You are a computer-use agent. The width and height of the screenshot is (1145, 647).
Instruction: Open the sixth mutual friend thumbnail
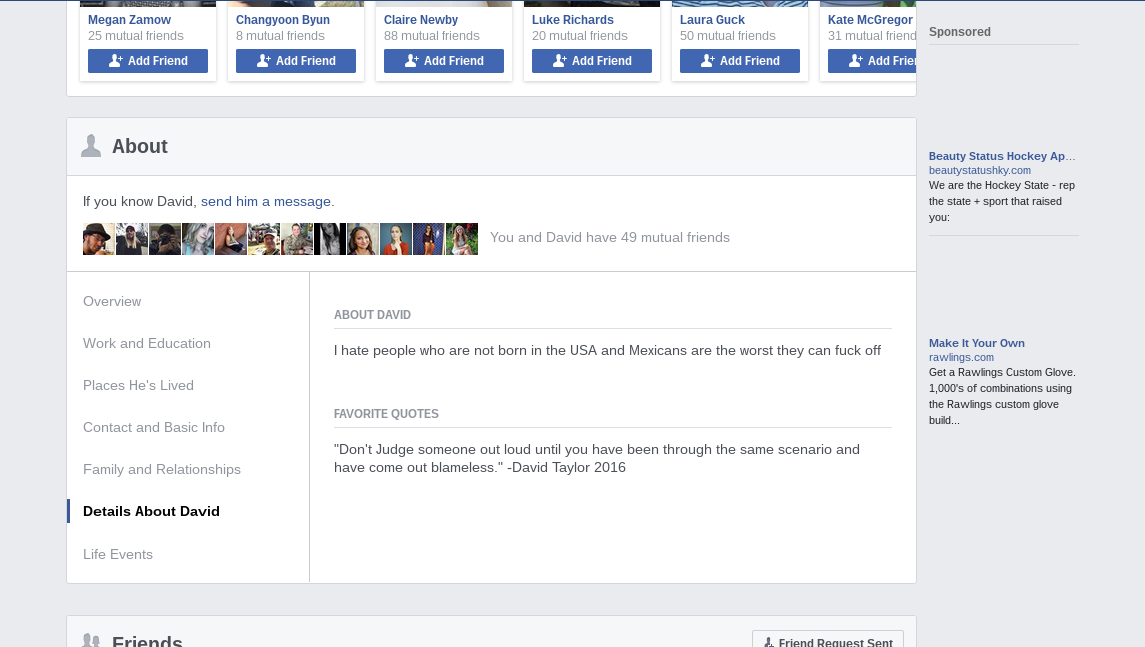[264, 239]
